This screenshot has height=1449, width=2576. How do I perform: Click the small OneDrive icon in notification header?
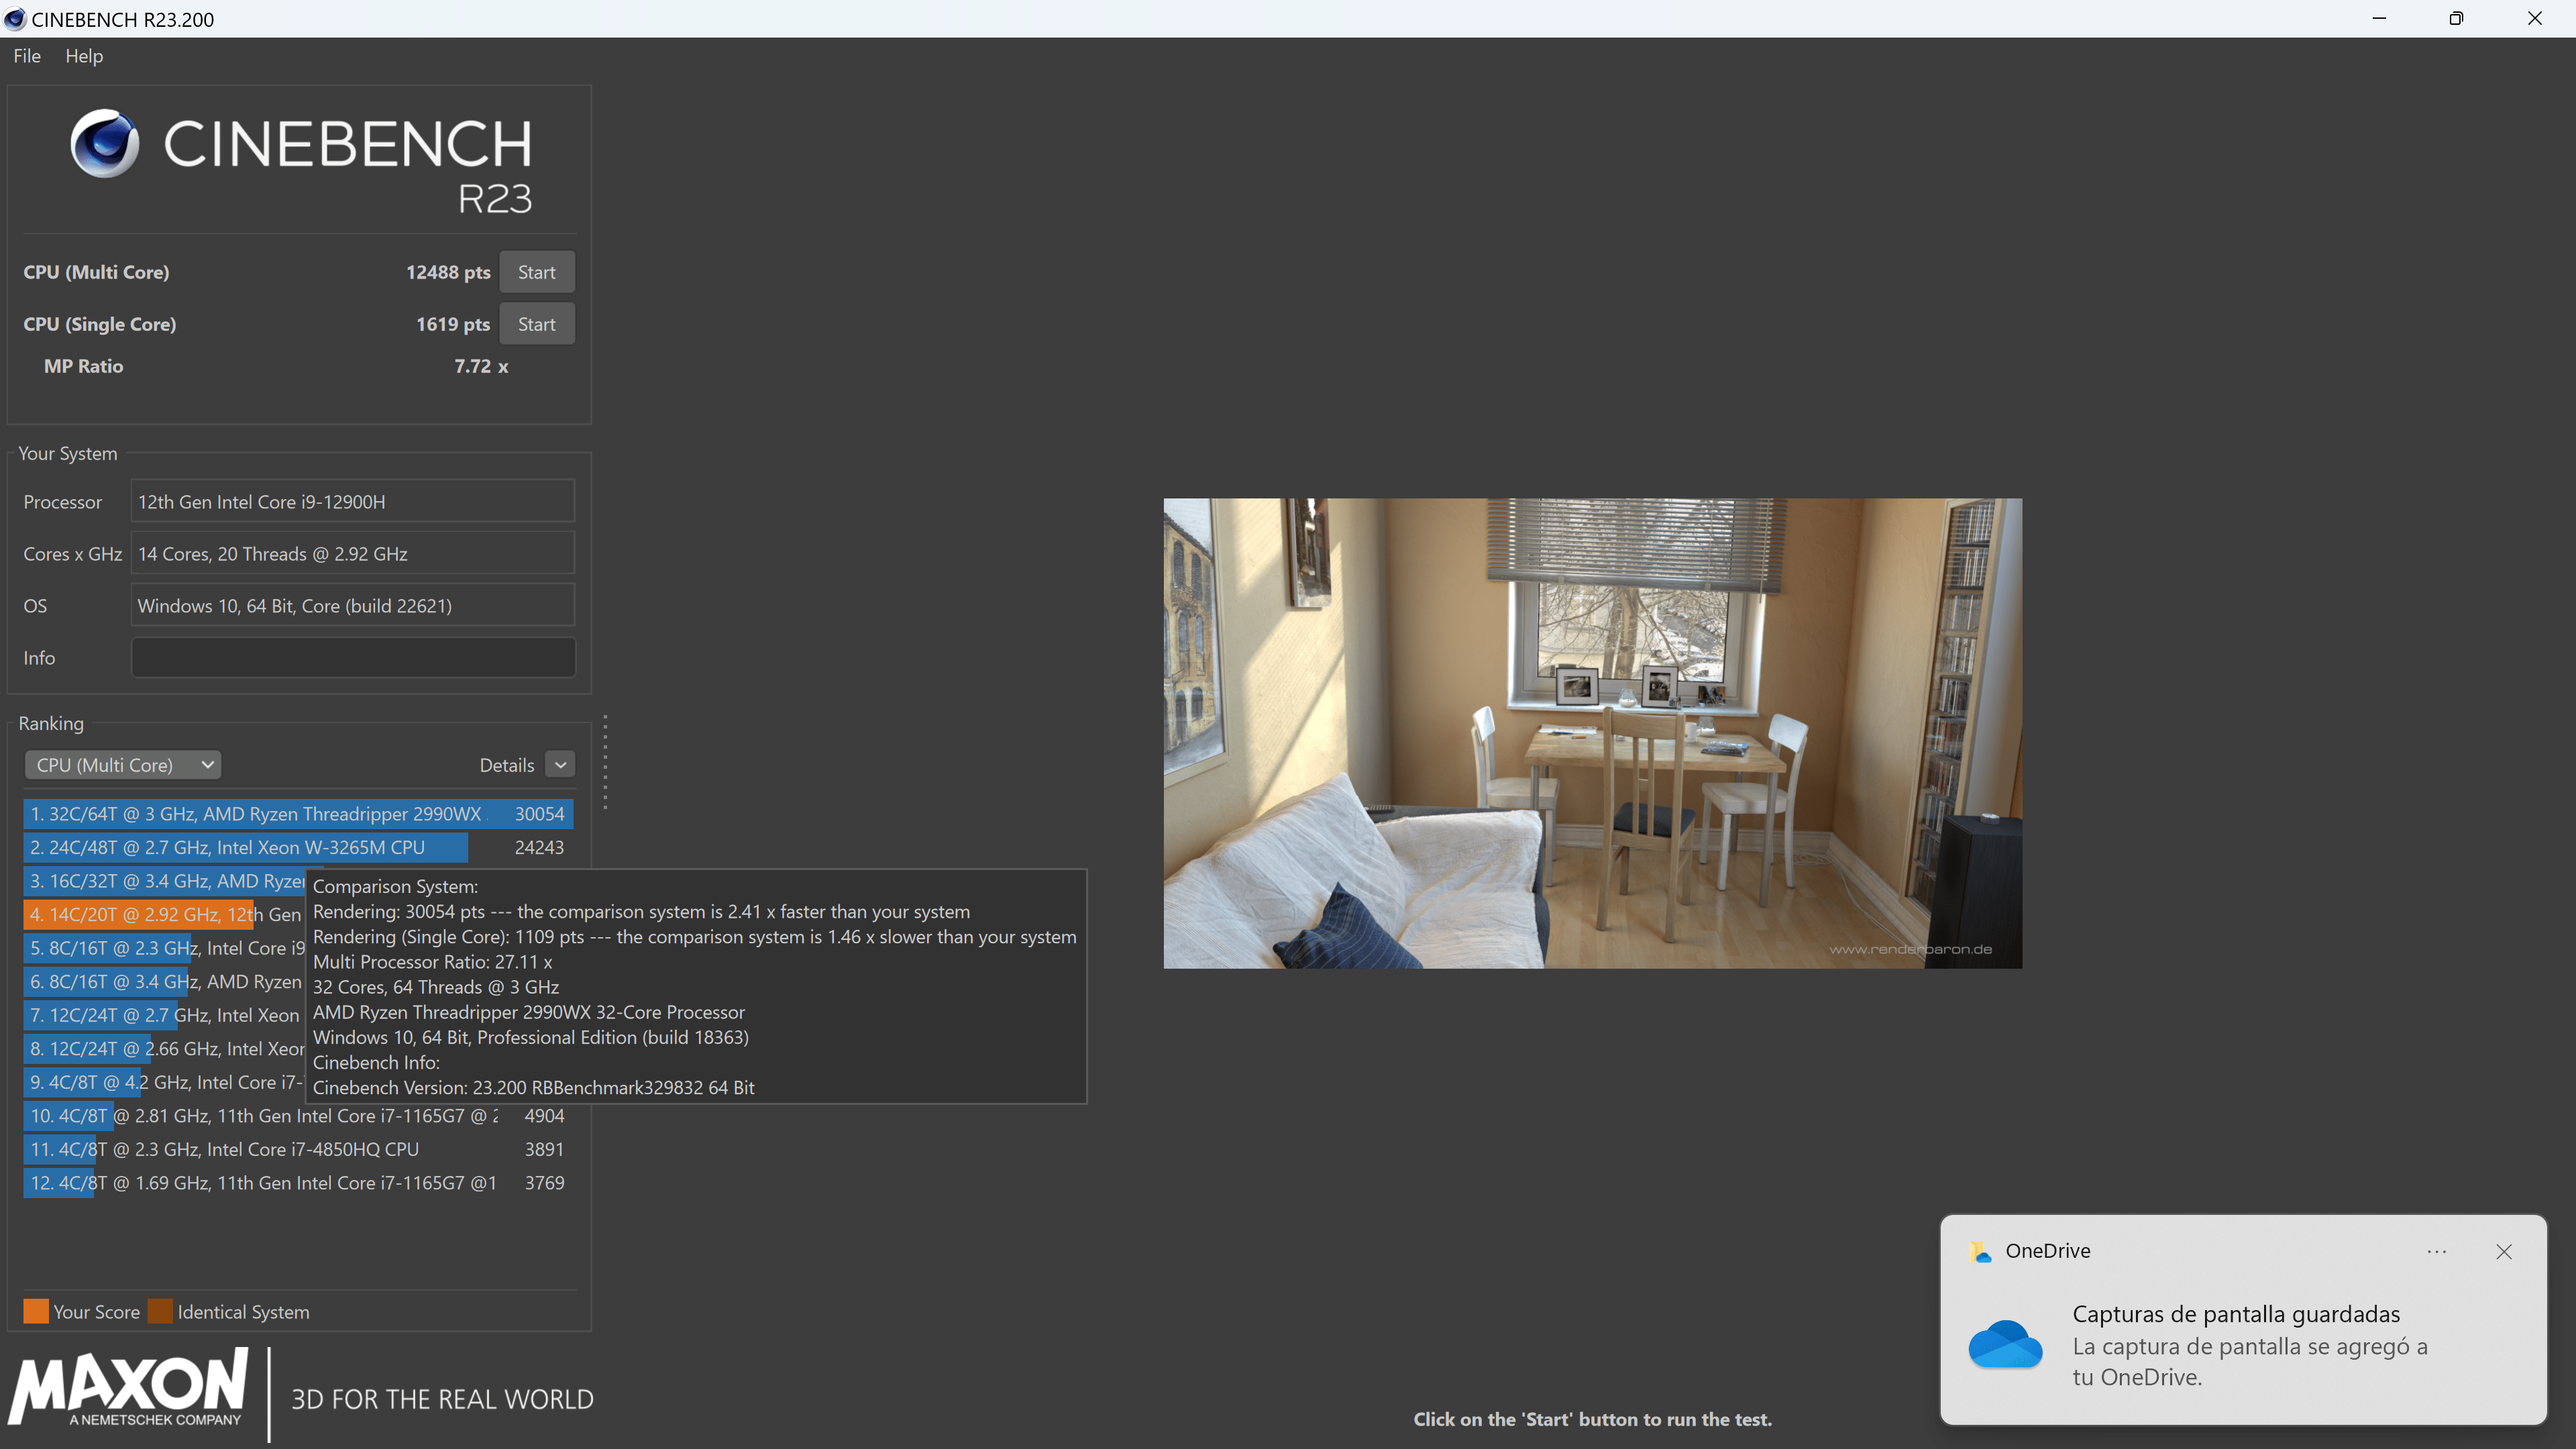pyautogui.click(x=1979, y=1251)
